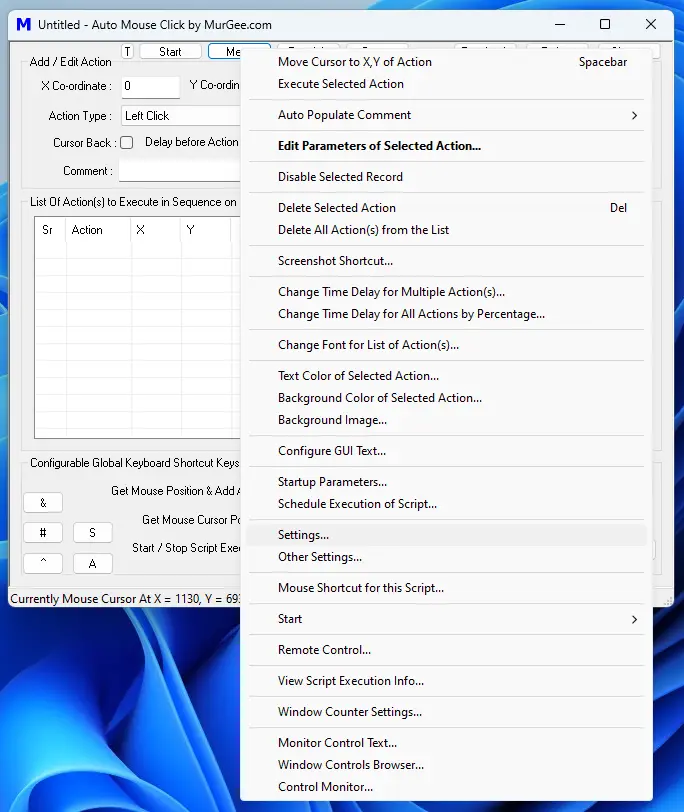Expand the Auto Populate Comment submenu arrow
684x812 pixels.
click(x=634, y=115)
